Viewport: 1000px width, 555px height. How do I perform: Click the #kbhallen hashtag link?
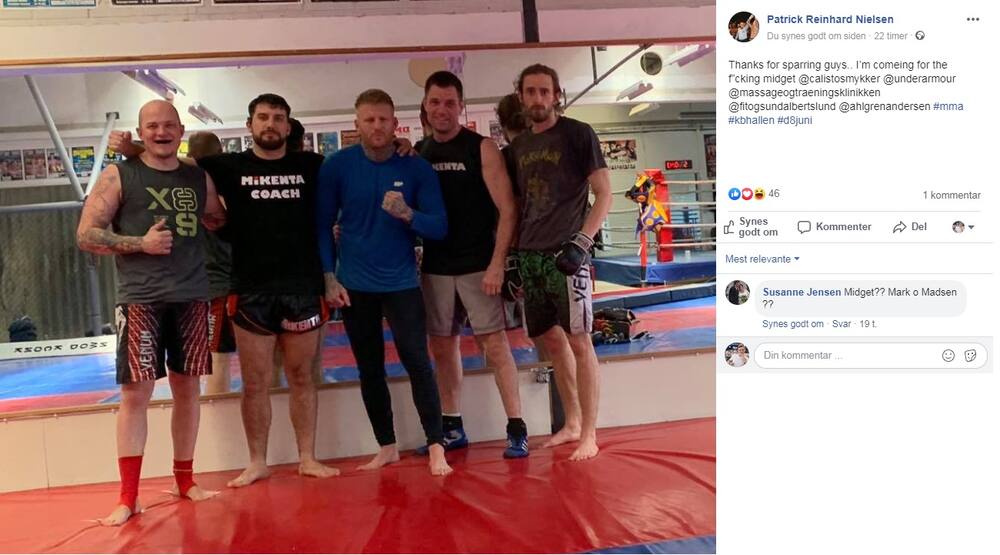coord(751,120)
